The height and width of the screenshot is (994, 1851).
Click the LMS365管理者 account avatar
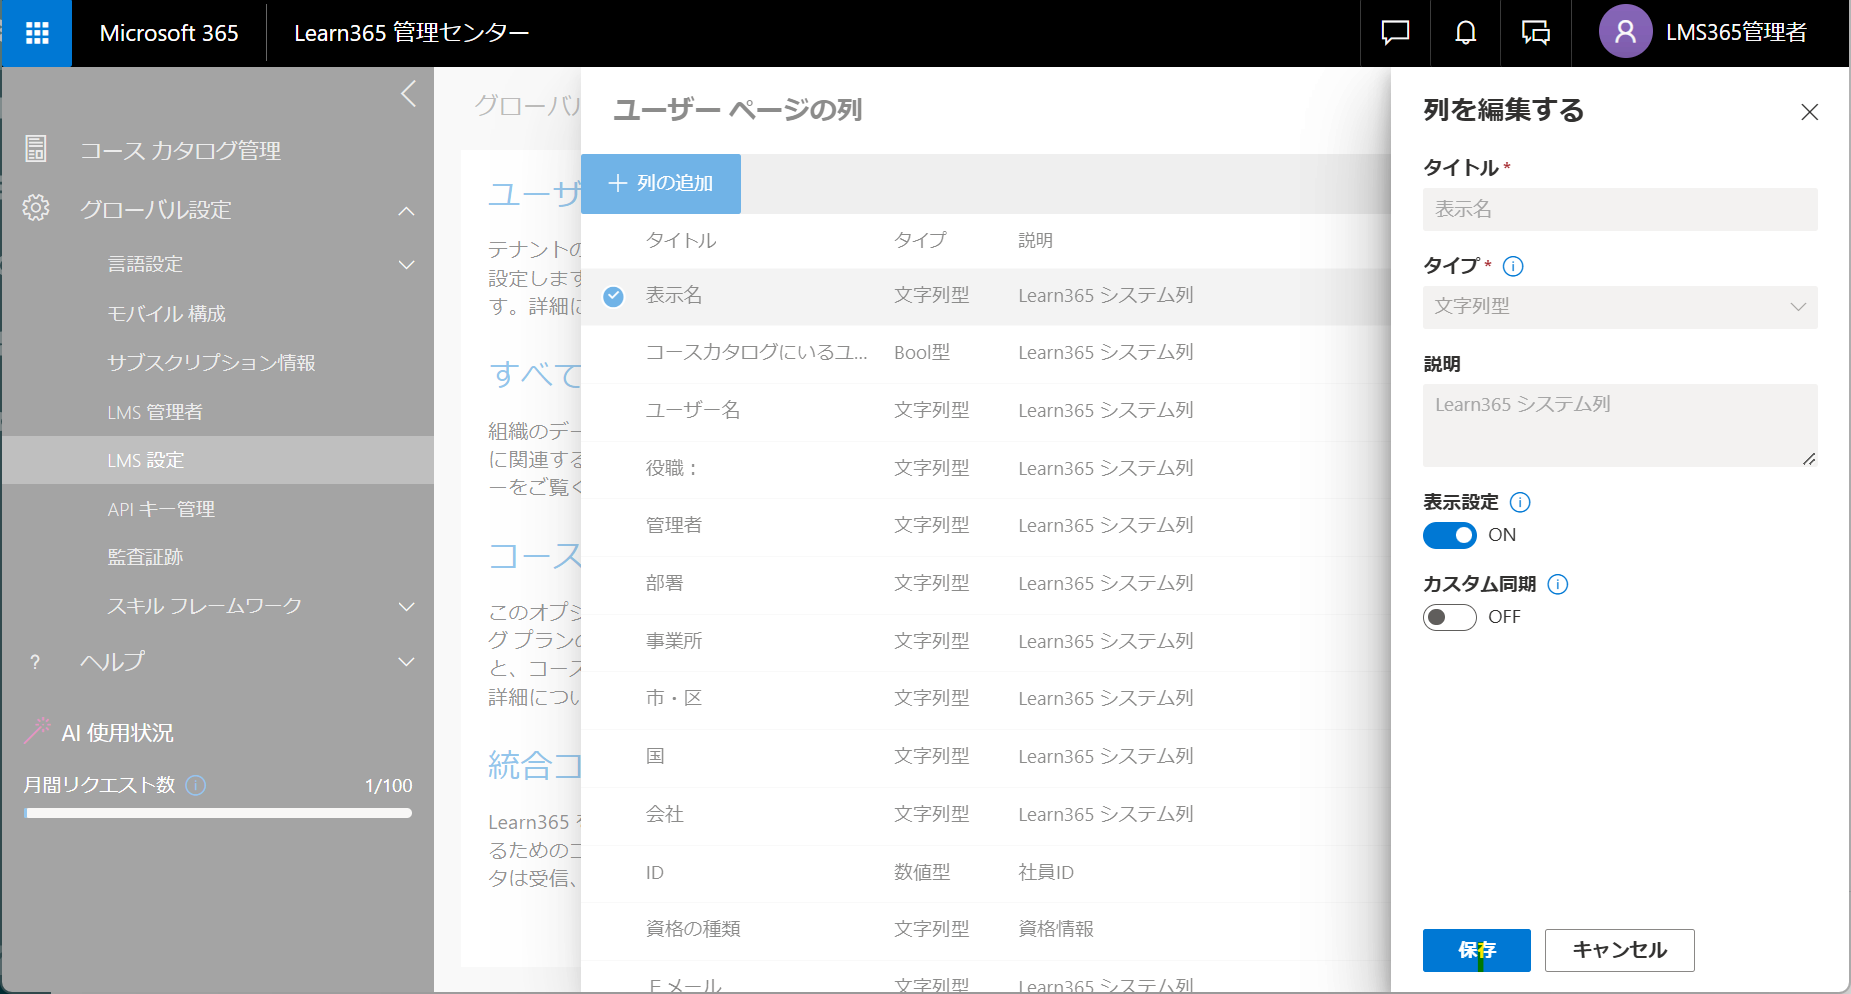tap(1625, 31)
